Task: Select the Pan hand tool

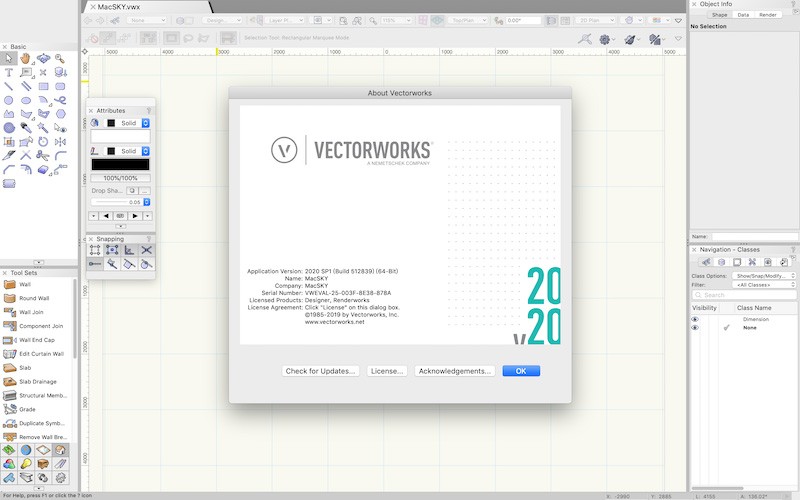Action: coord(26,59)
